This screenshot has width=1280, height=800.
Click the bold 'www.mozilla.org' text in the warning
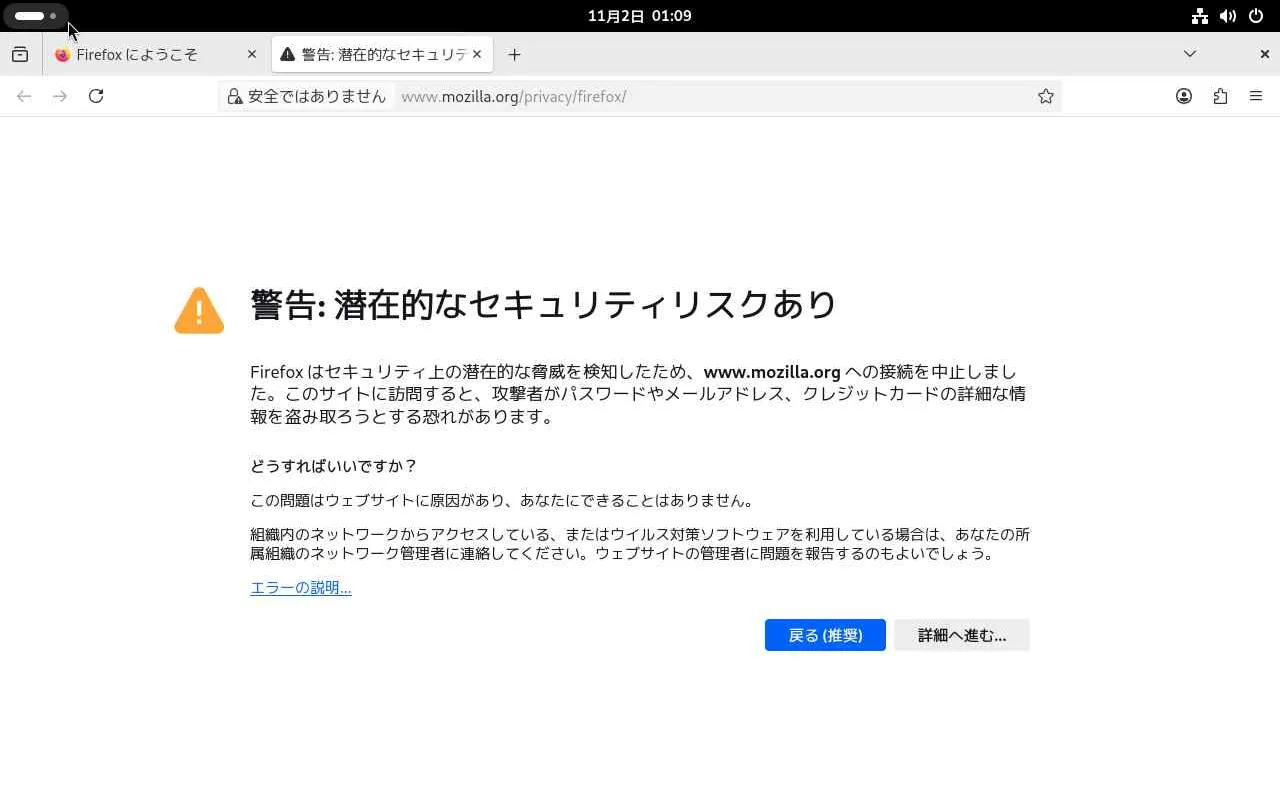click(x=772, y=372)
